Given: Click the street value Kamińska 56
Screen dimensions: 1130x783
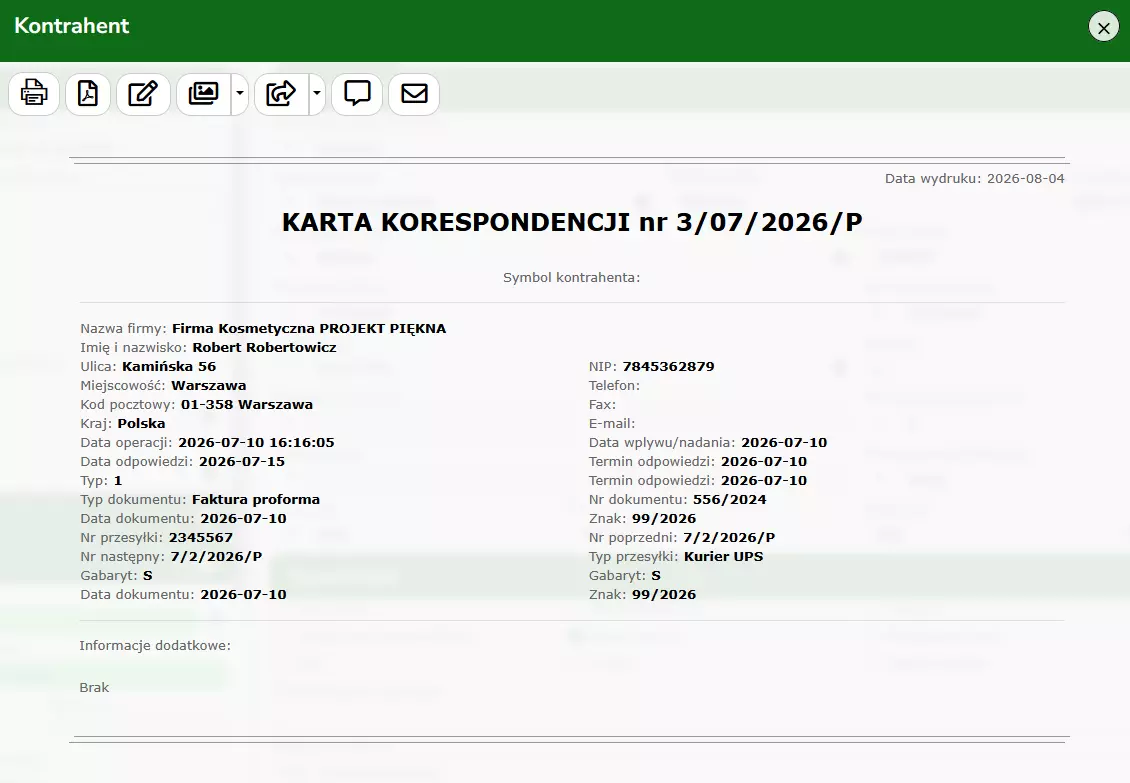Looking at the screenshot, I should [169, 366].
